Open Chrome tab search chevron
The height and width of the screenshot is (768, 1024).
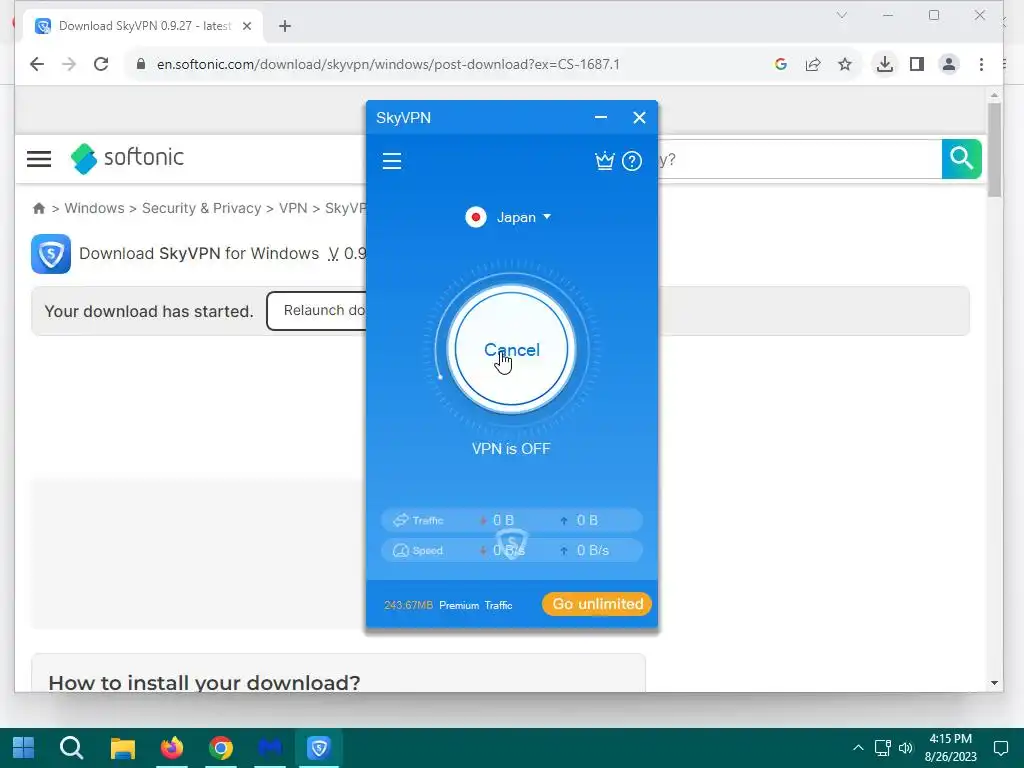coord(842,15)
